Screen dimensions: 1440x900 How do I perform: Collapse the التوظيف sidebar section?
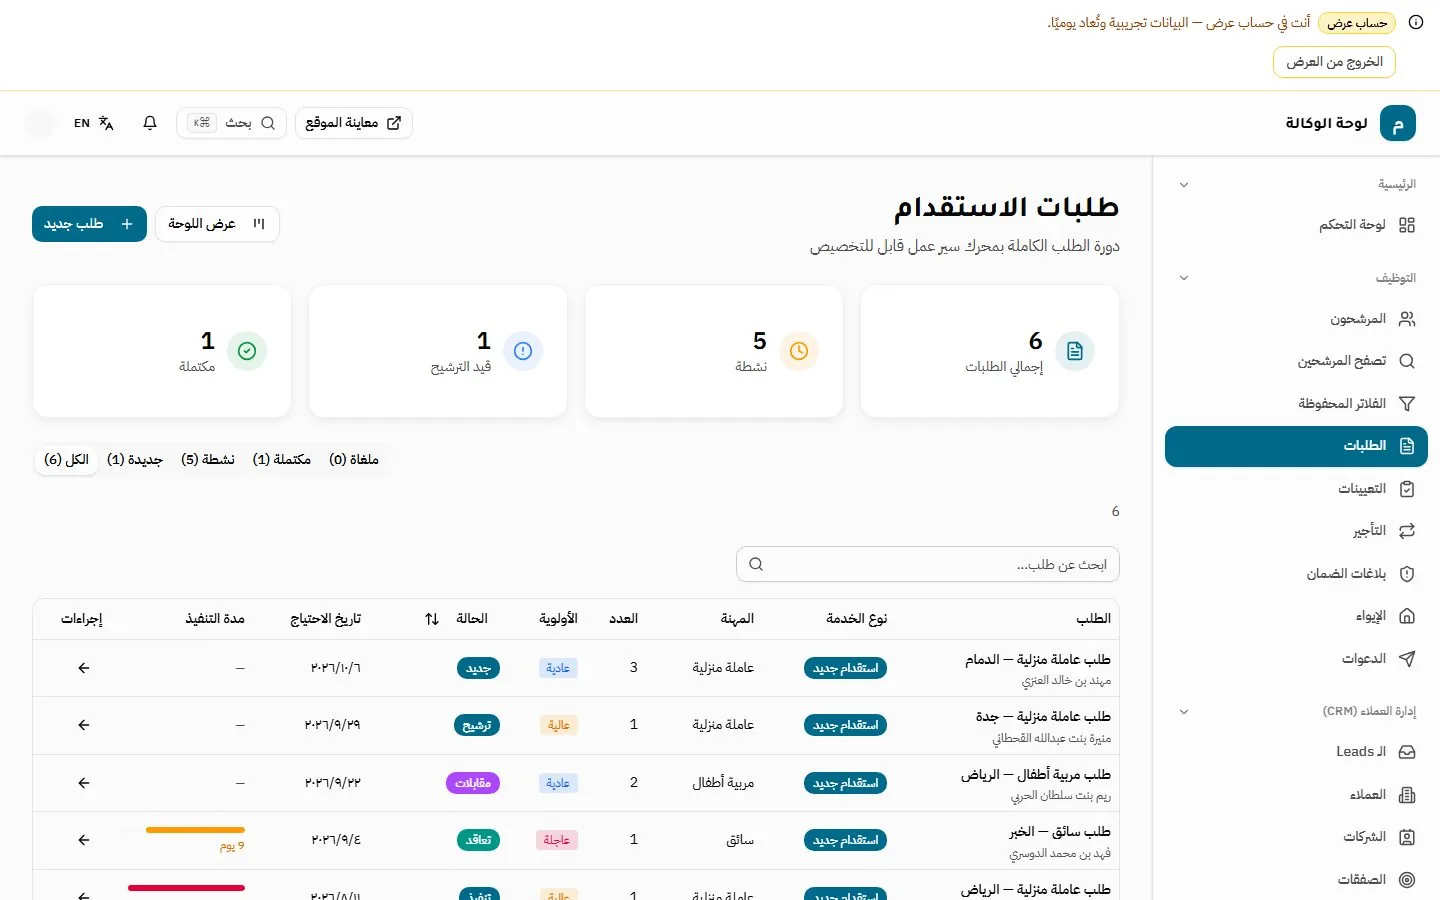[x=1184, y=278]
